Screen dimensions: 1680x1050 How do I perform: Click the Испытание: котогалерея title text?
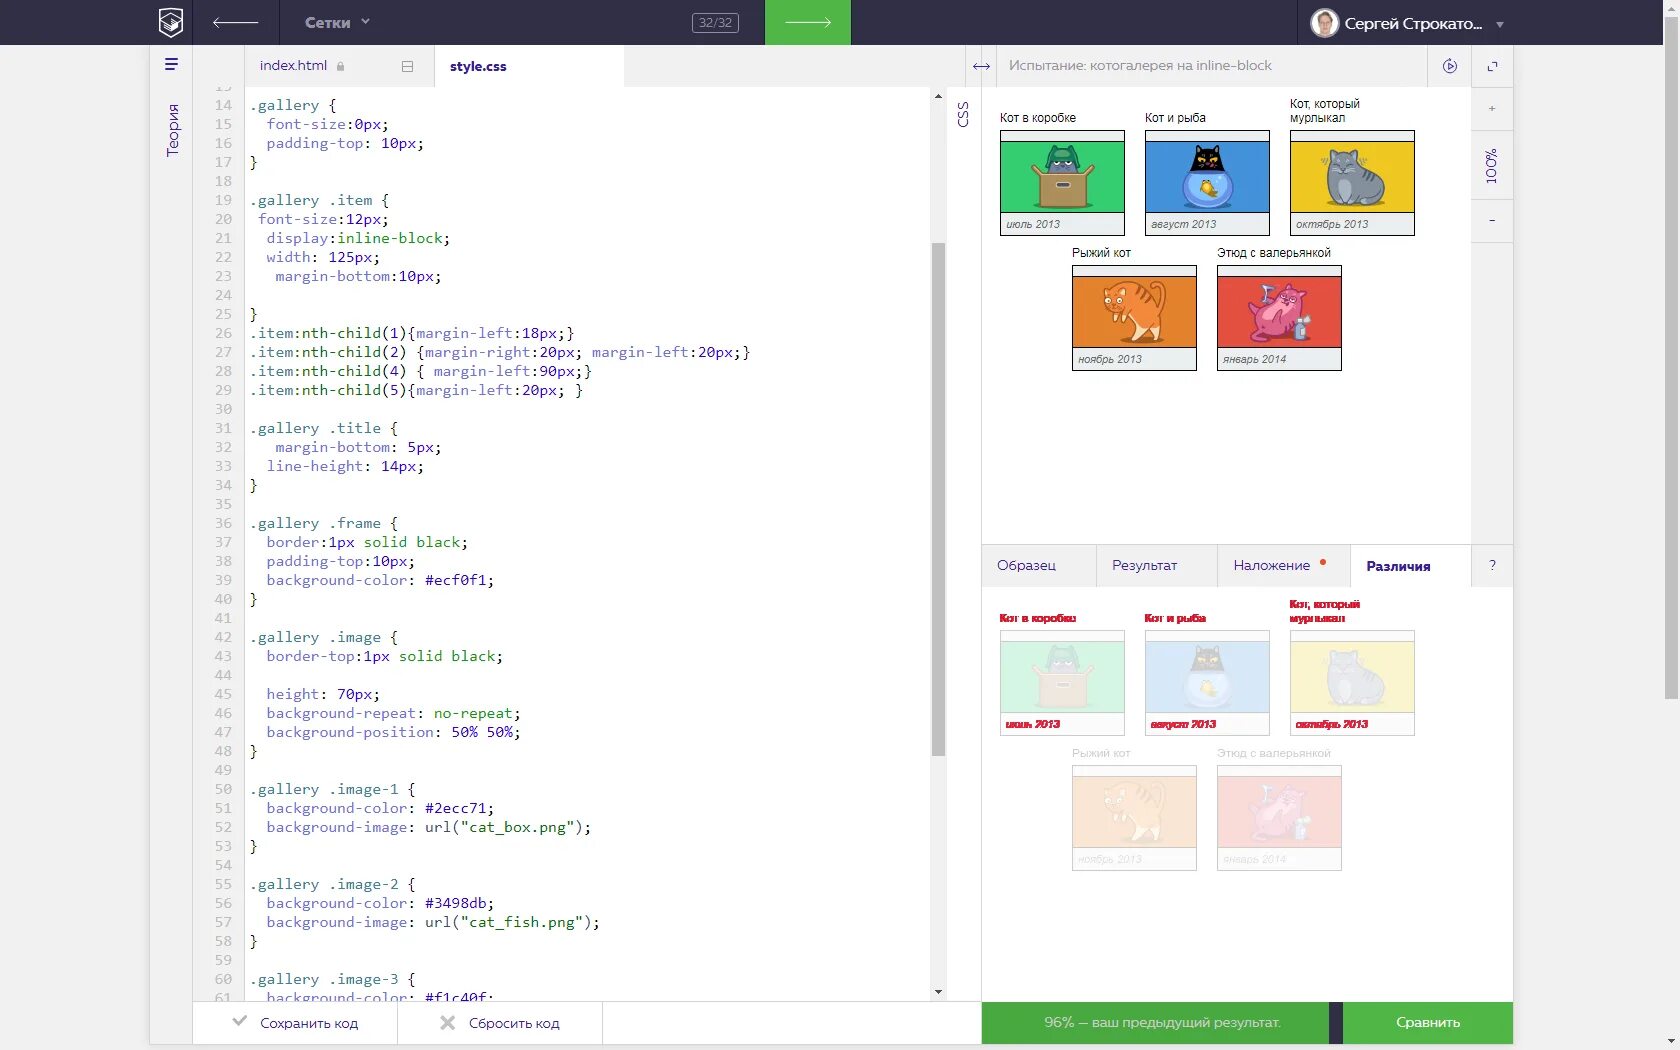(1140, 65)
